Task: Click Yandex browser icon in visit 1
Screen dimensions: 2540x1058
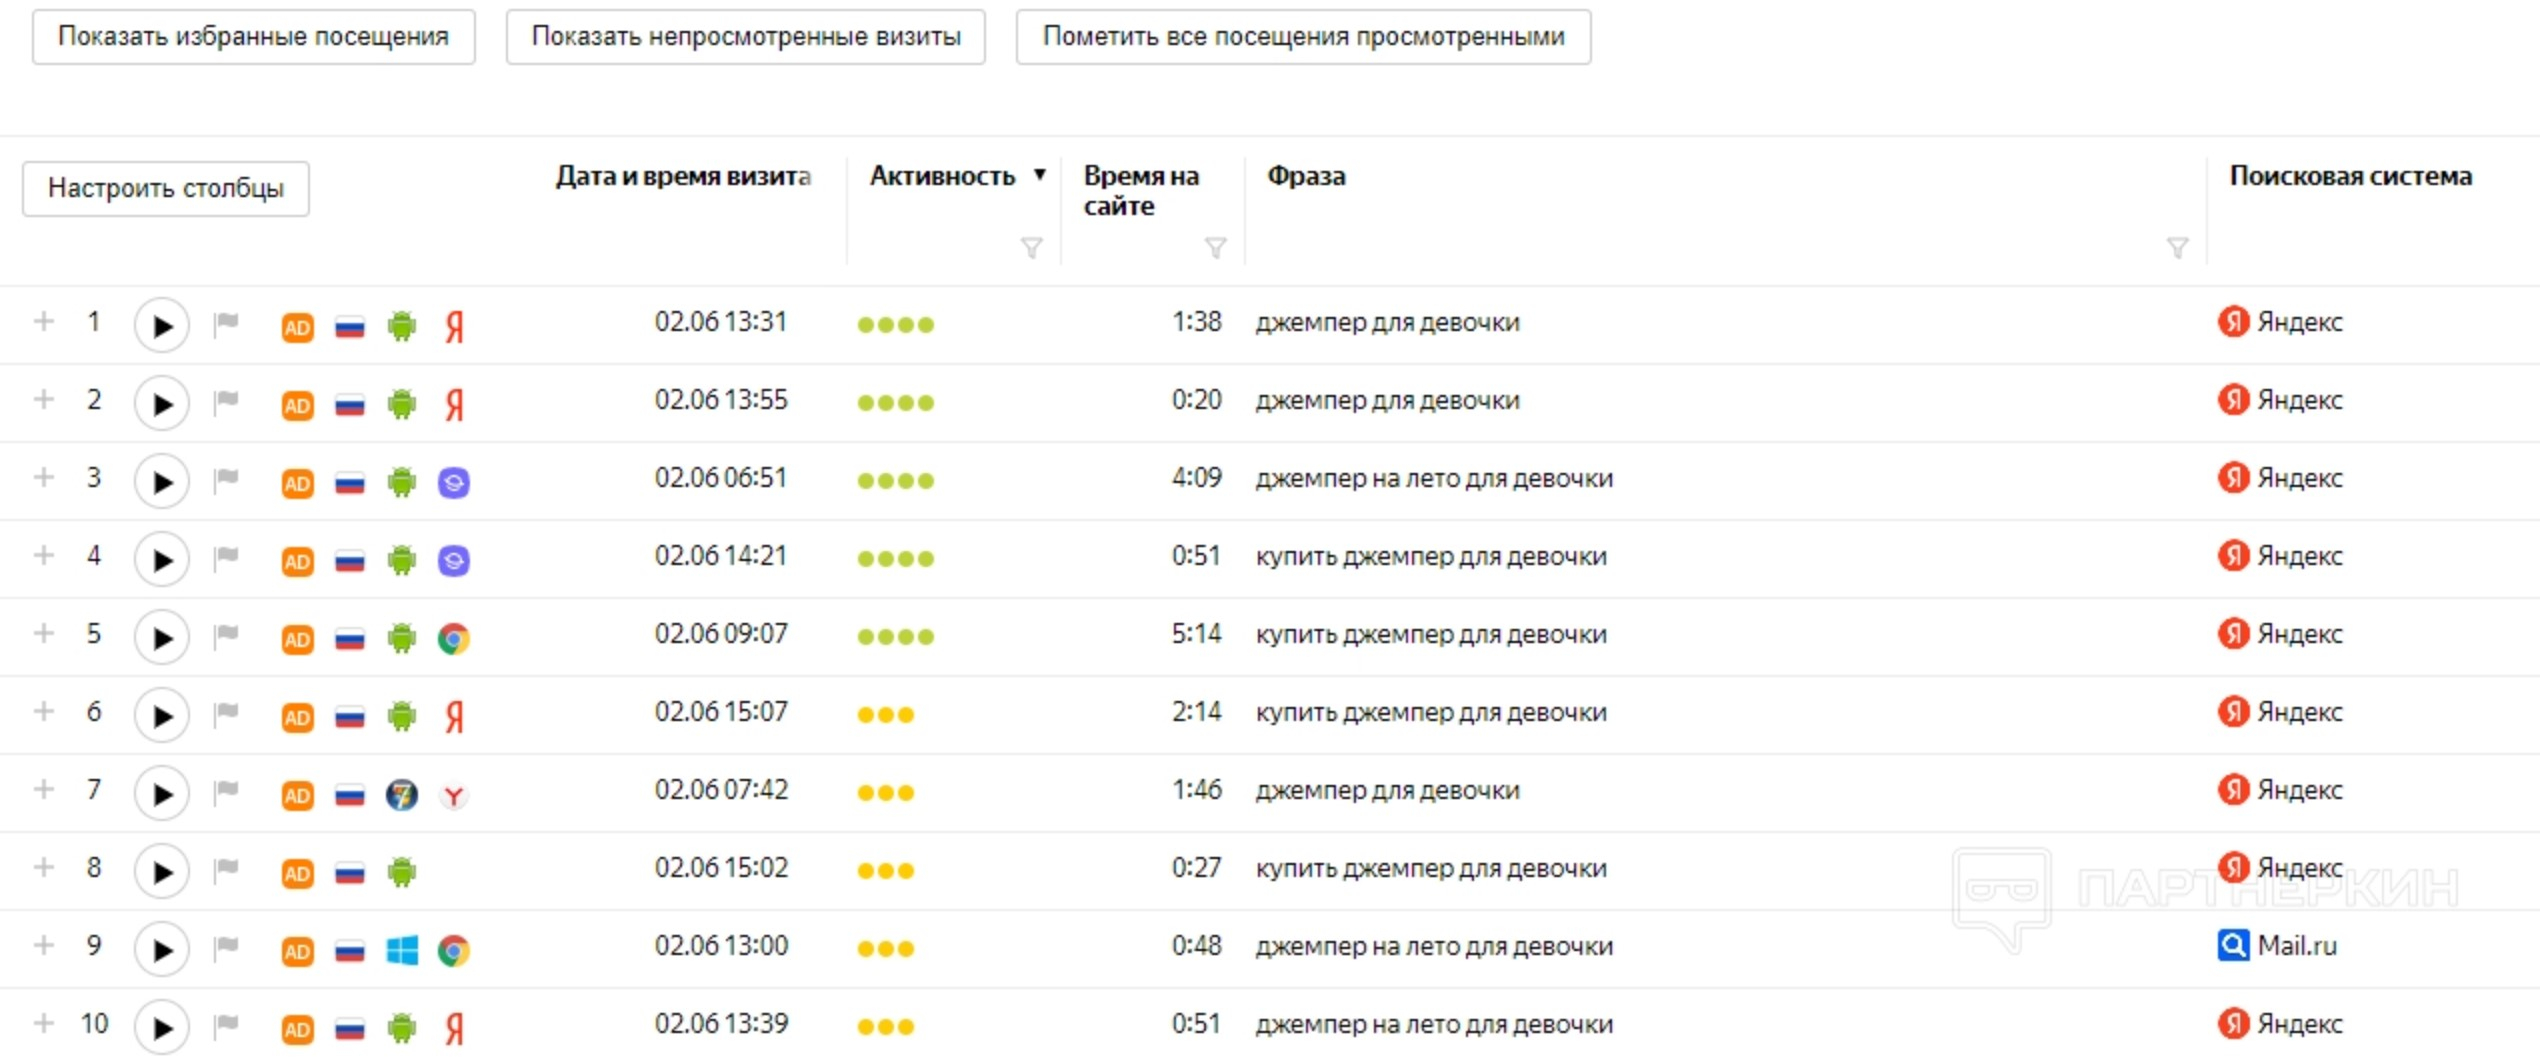Action: tap(454, 326)
